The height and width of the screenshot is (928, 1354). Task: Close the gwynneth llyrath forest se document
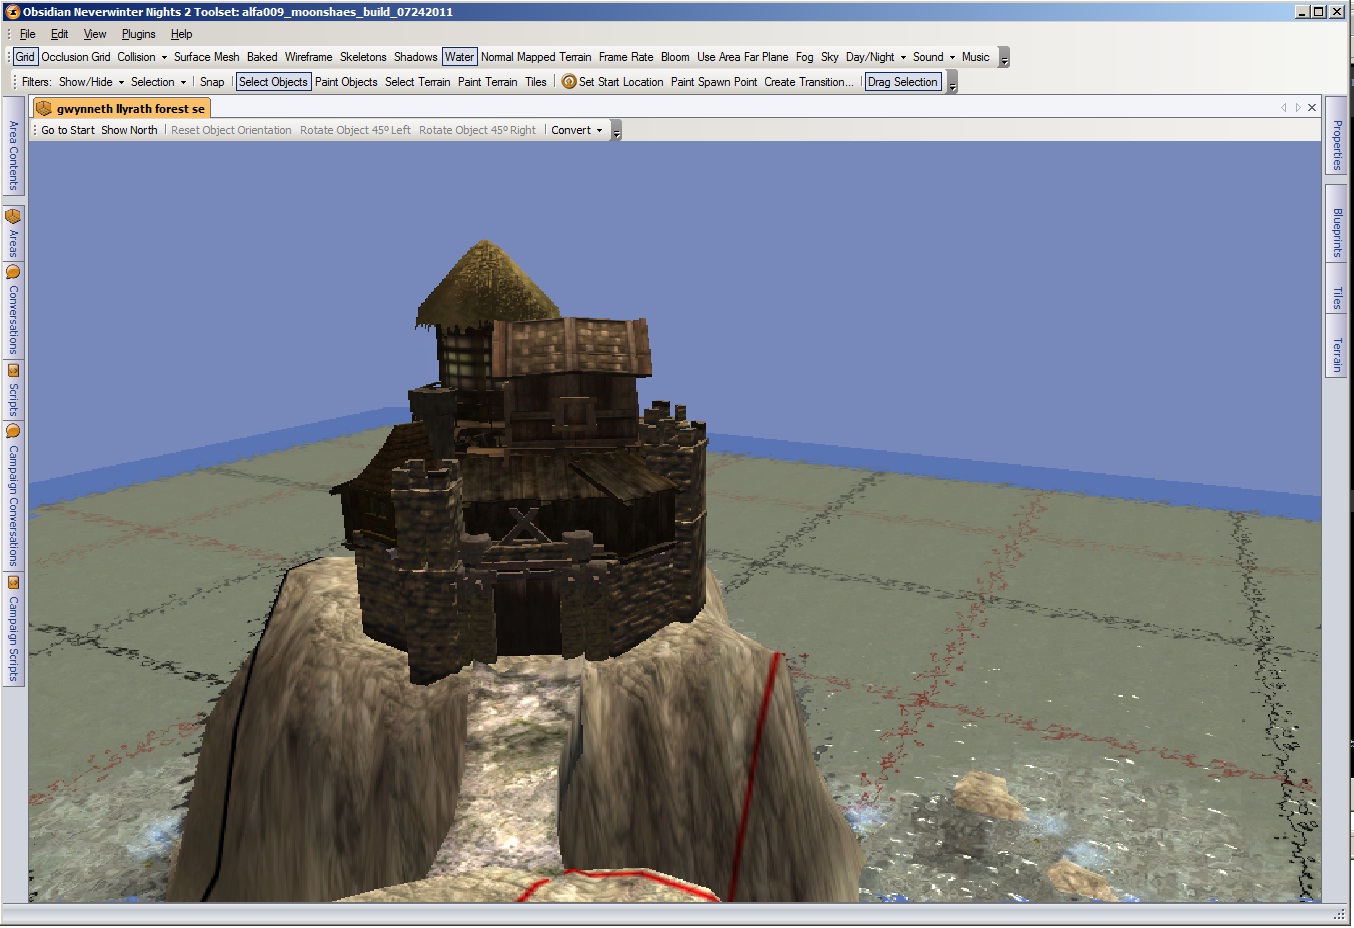click(x=1312, y=107)
